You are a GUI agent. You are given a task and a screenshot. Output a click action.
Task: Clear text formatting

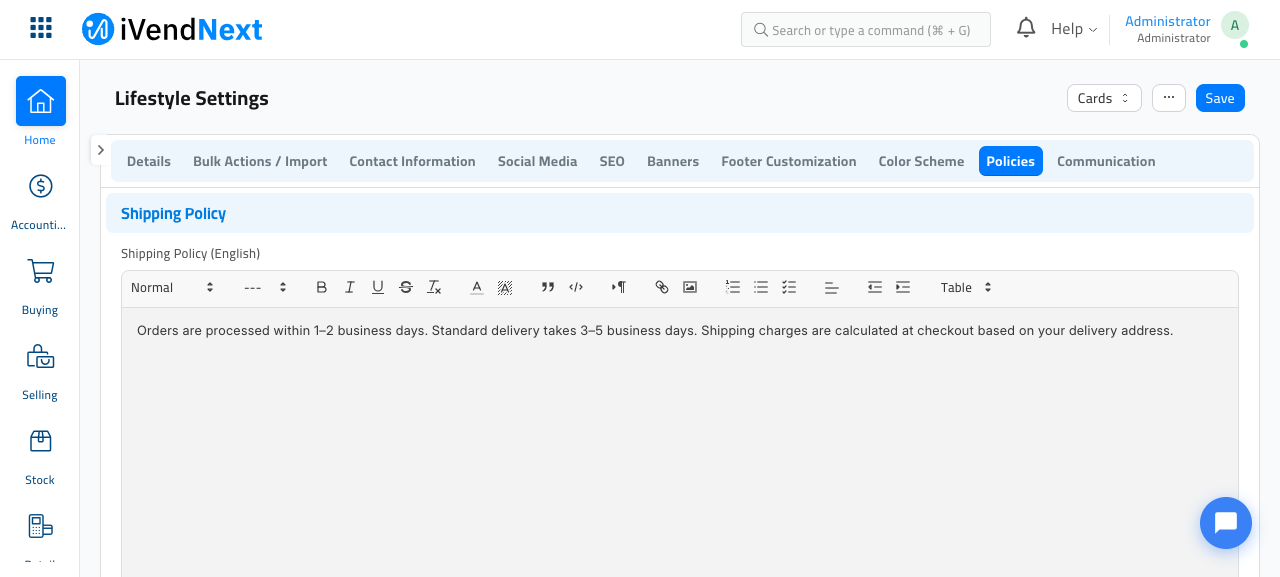pos(434,287)
